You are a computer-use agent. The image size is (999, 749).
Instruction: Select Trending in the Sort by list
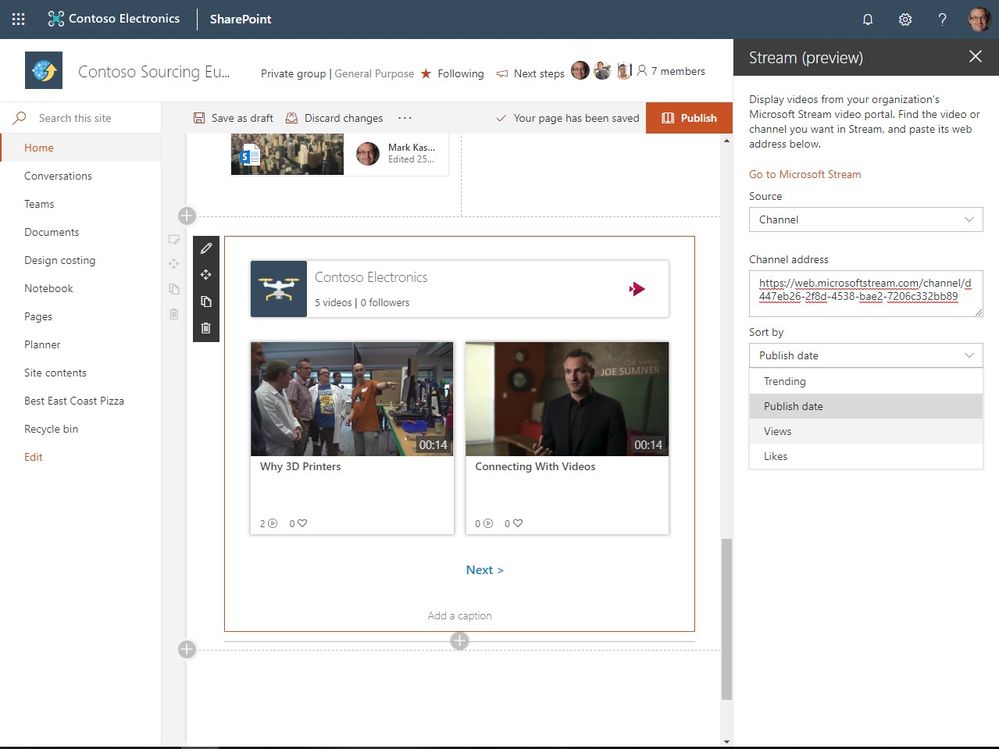[x=866, y=382]
